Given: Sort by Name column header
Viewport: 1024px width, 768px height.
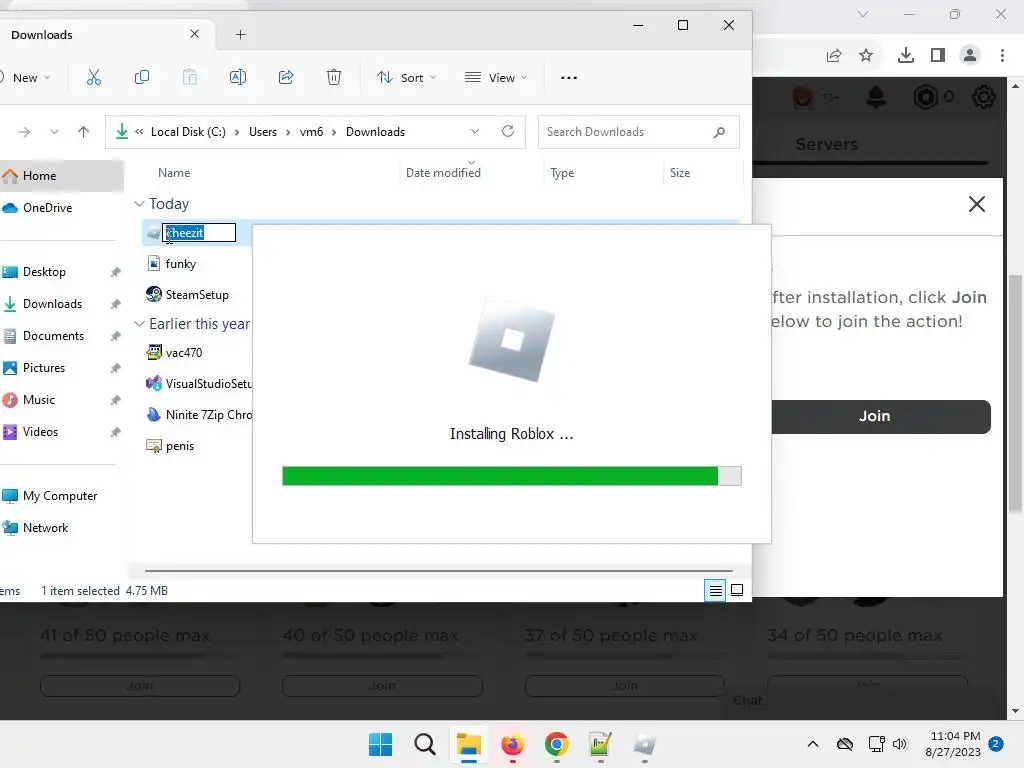Looking at the screenshot, I should click(174, 172).
